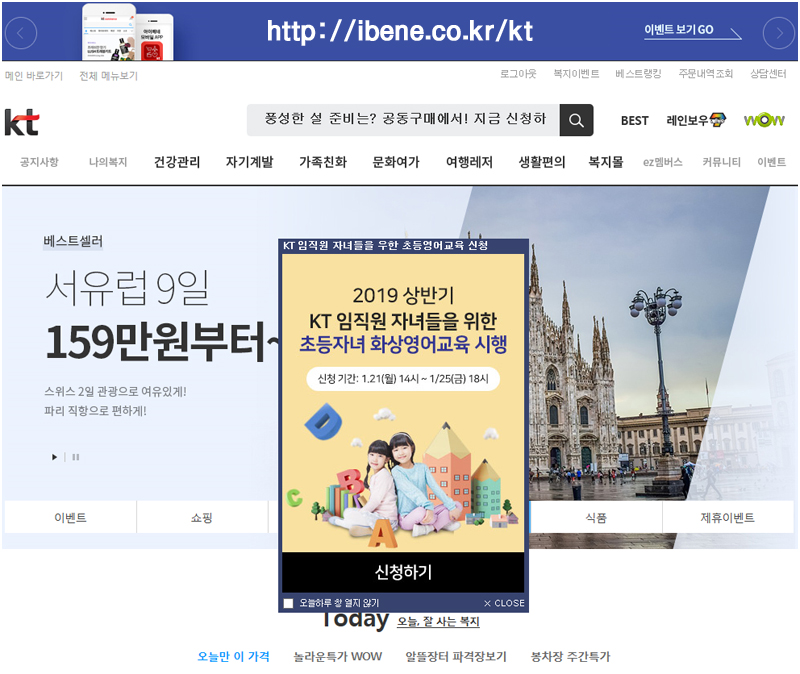Screen dimensions: 800x674
Task: Open the WOW logo link
Action: 764,120
